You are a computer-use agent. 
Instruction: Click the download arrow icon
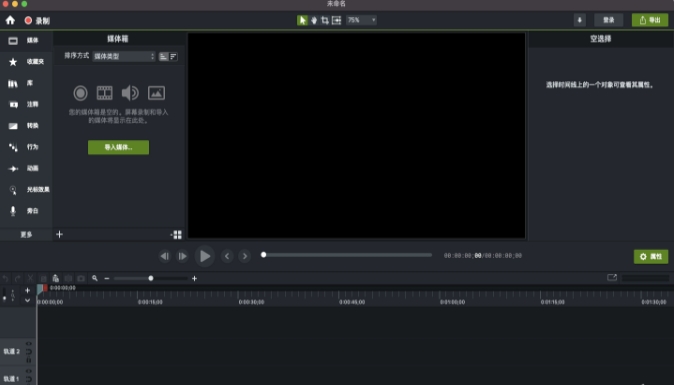click(579, 20)
